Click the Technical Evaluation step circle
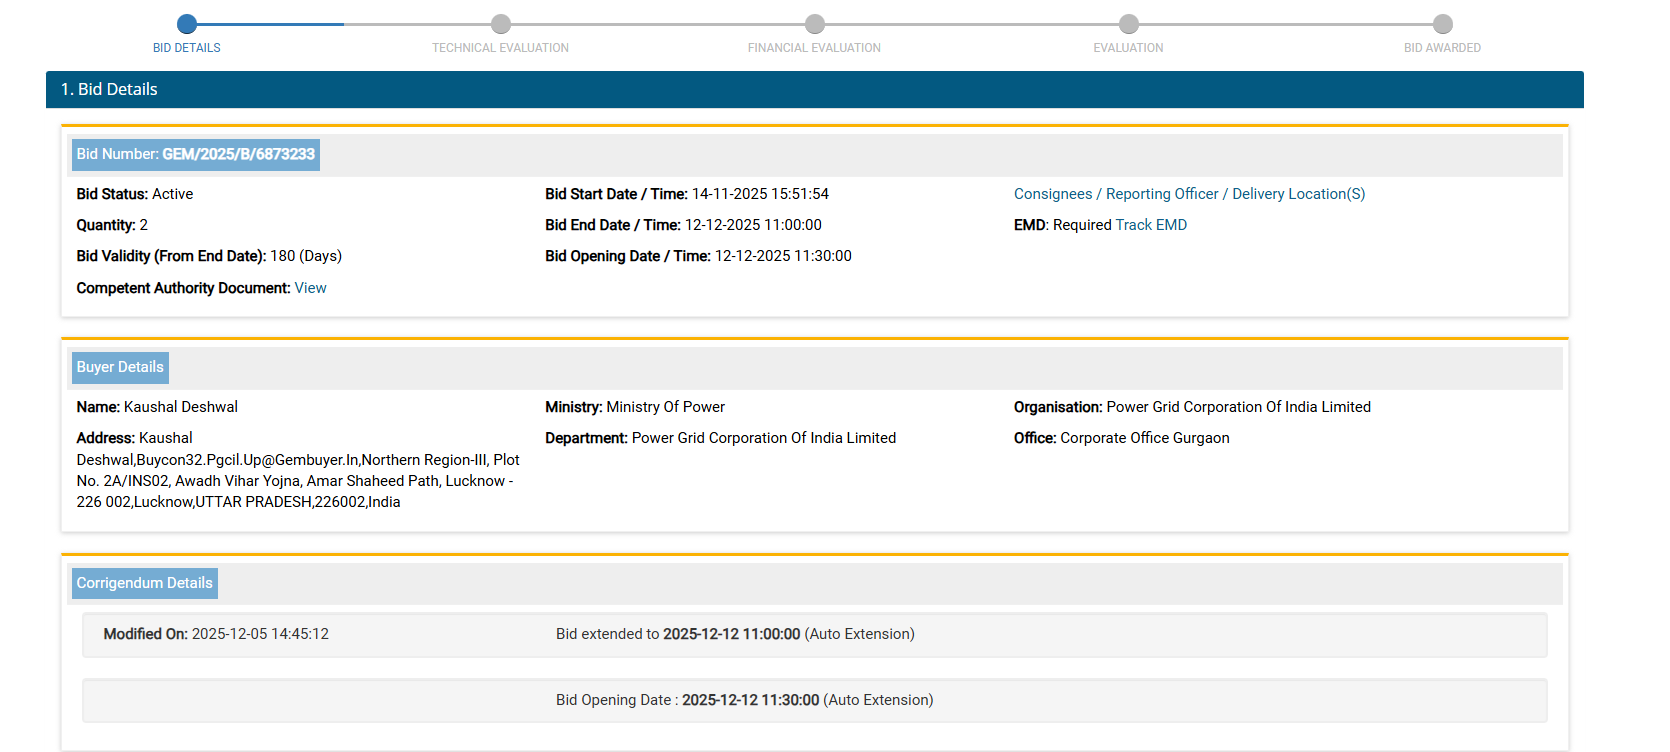Image resolution: width=1670 pixels, height=752 pixels. 501,24
